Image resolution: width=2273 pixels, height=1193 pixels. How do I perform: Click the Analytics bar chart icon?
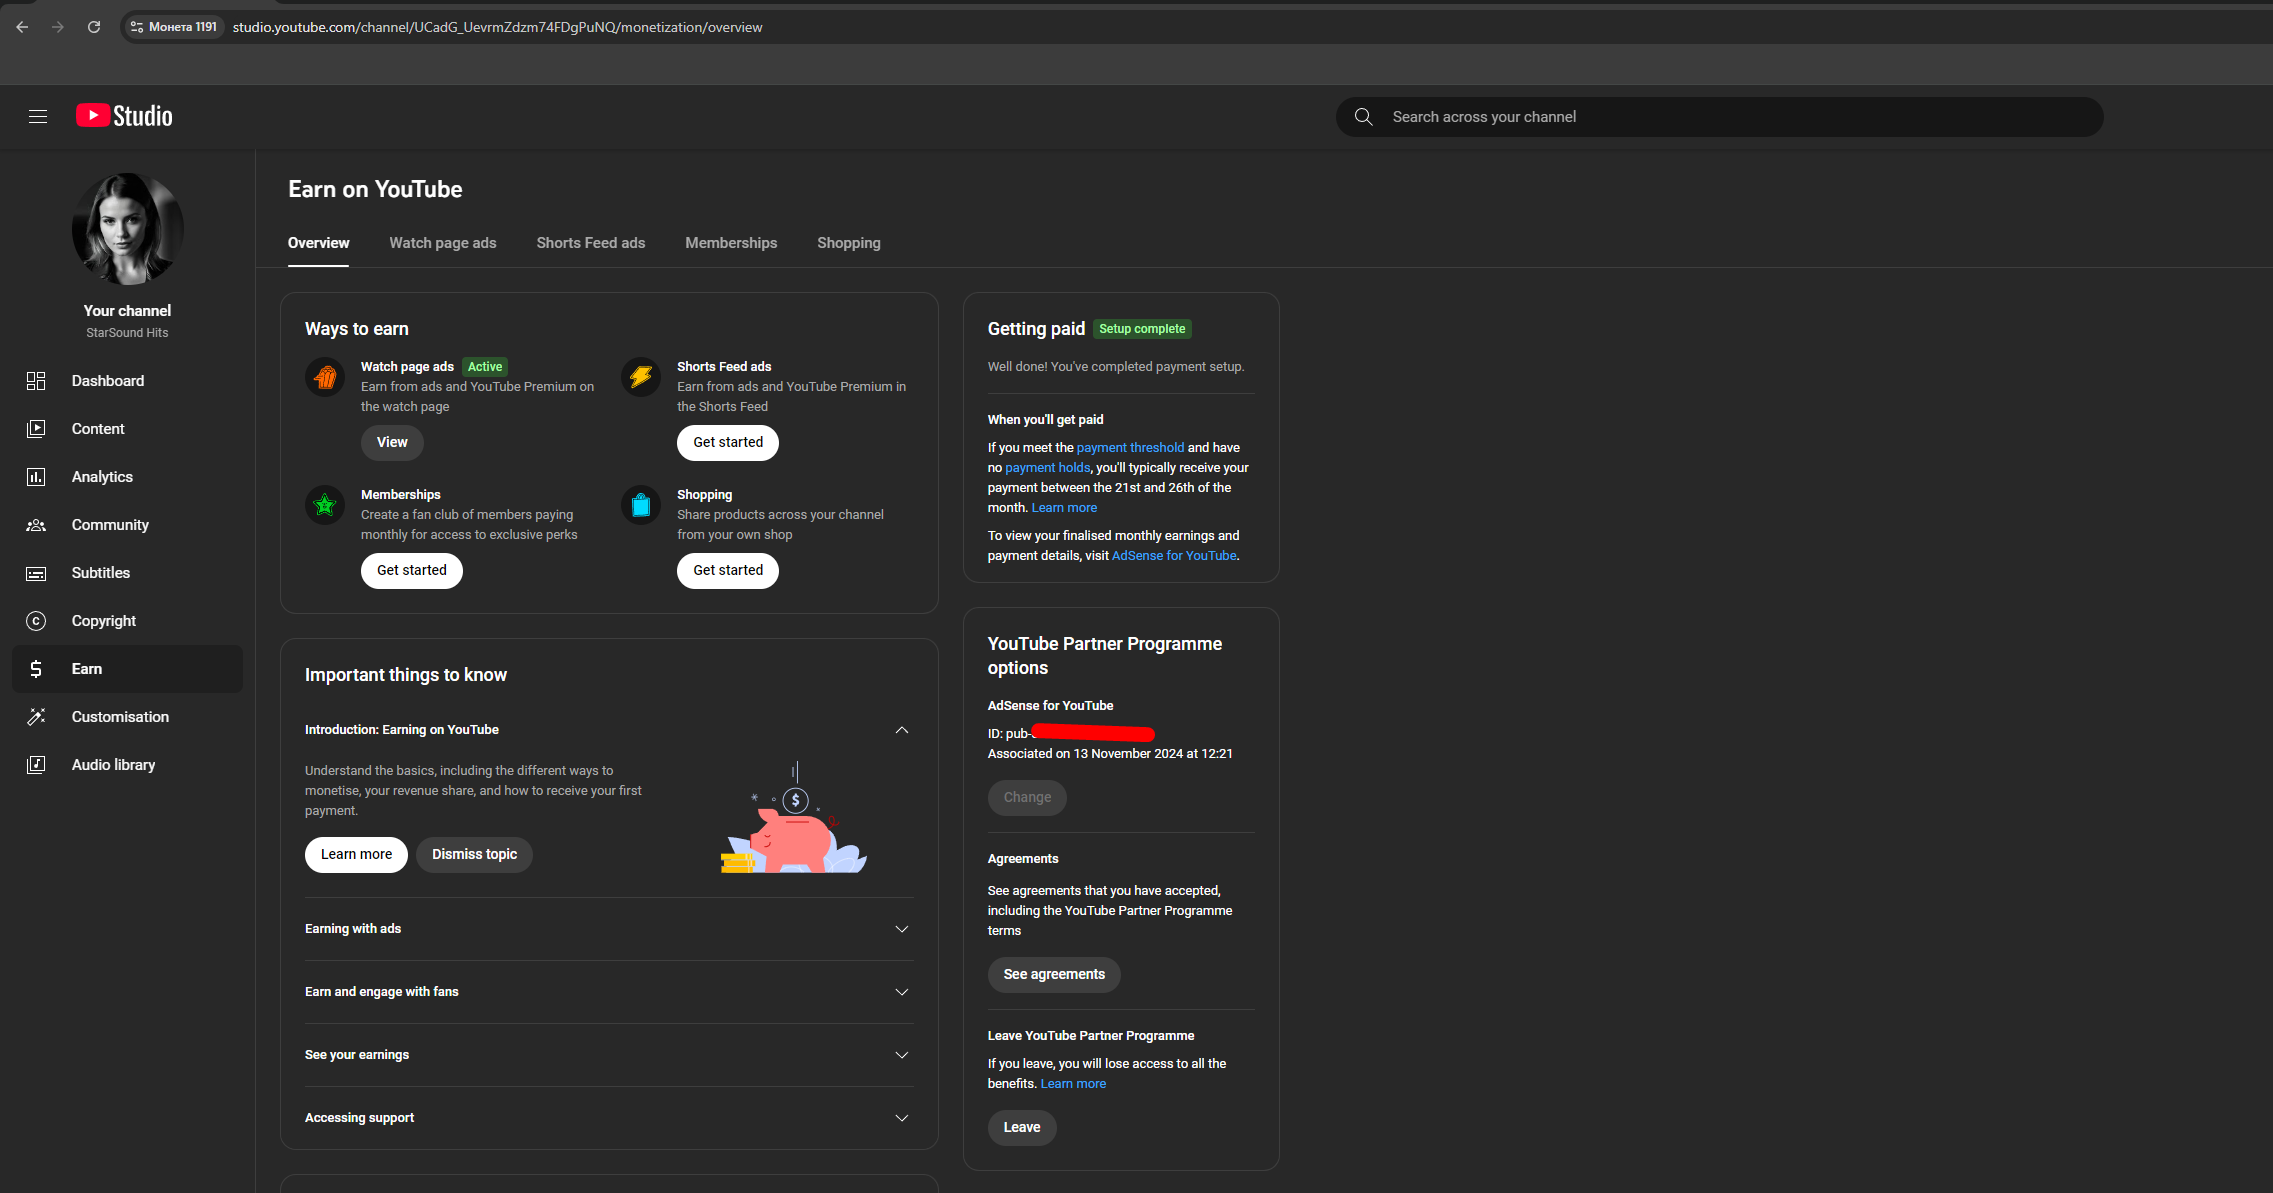pyautogui.click(x=36, y=477)
